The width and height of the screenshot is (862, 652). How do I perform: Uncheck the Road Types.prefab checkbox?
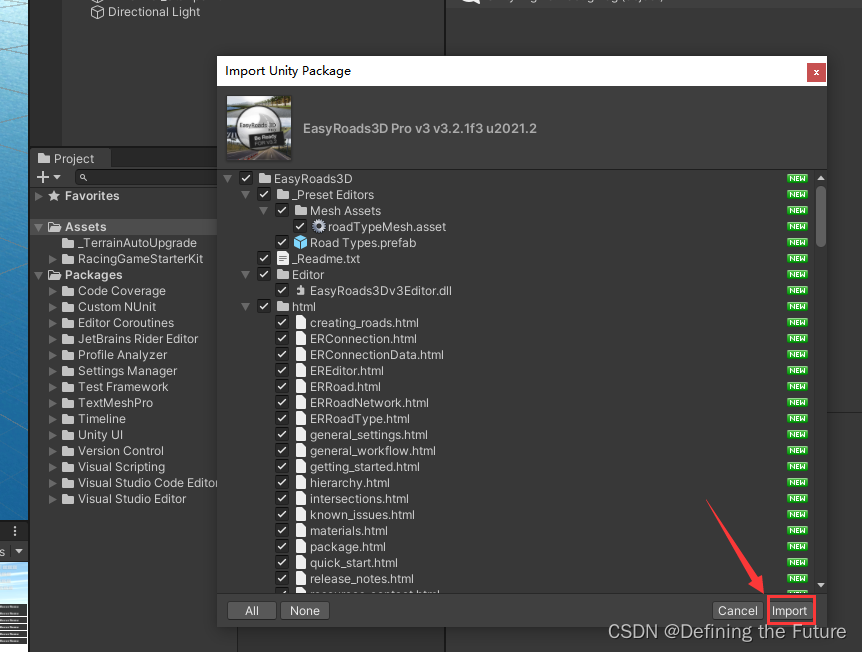(x=281, y=242)
